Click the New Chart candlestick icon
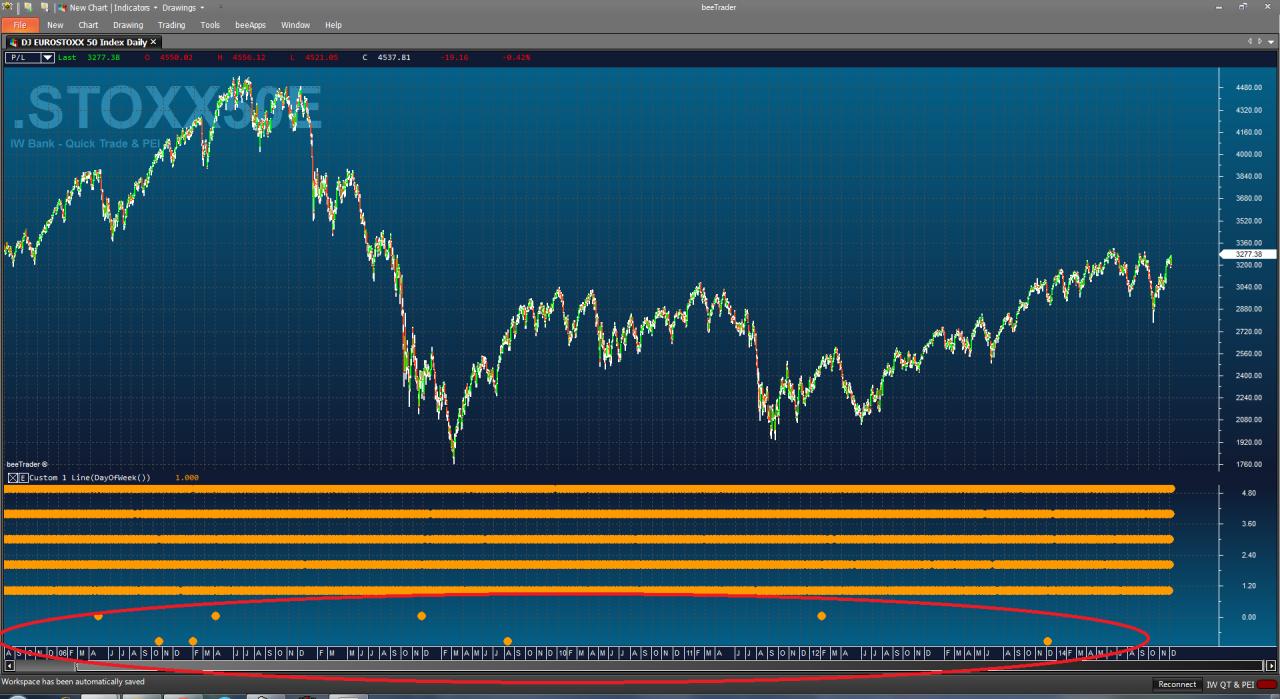Viewport: 1280px width, 699px height. pyautogui.click(x=62, y=7)
